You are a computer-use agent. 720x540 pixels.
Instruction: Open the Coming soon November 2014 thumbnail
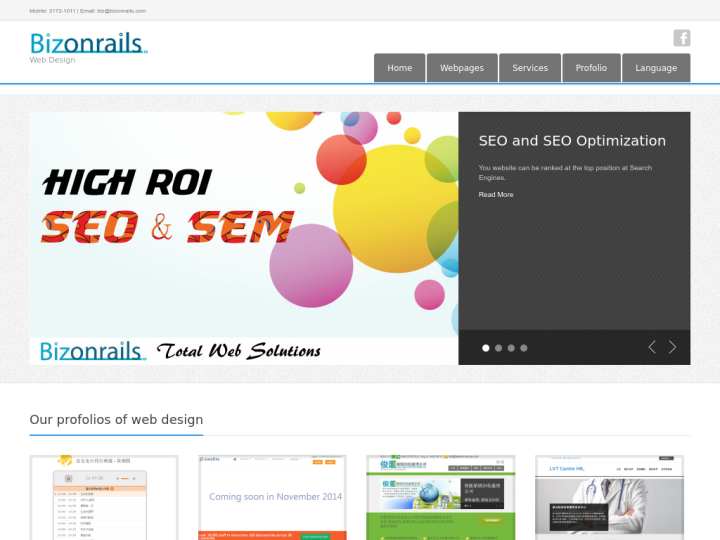click(273, 497)
